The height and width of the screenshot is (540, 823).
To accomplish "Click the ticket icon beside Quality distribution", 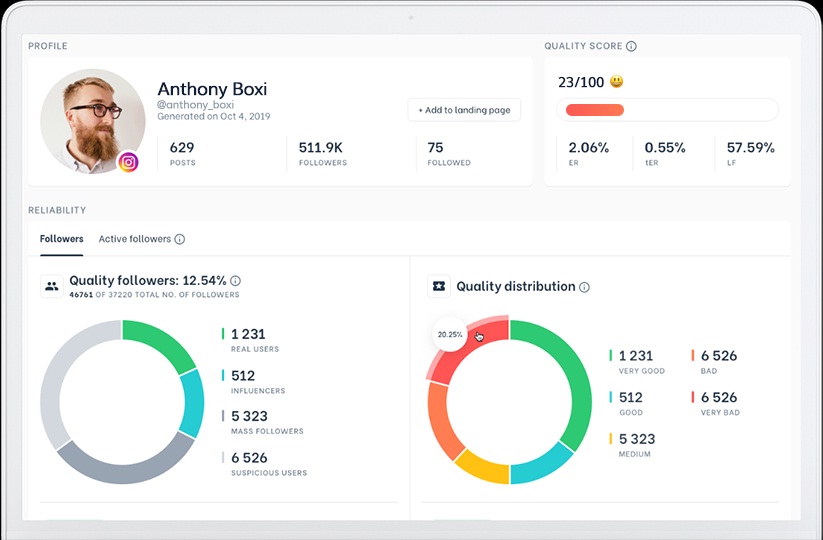I will pyautogui.click(x=438, y=286).
